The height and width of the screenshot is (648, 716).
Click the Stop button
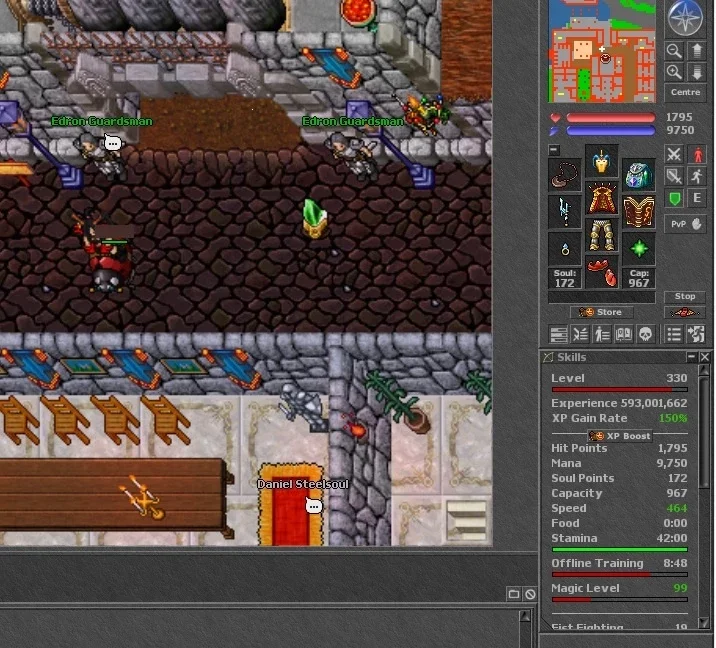point(685,296)
